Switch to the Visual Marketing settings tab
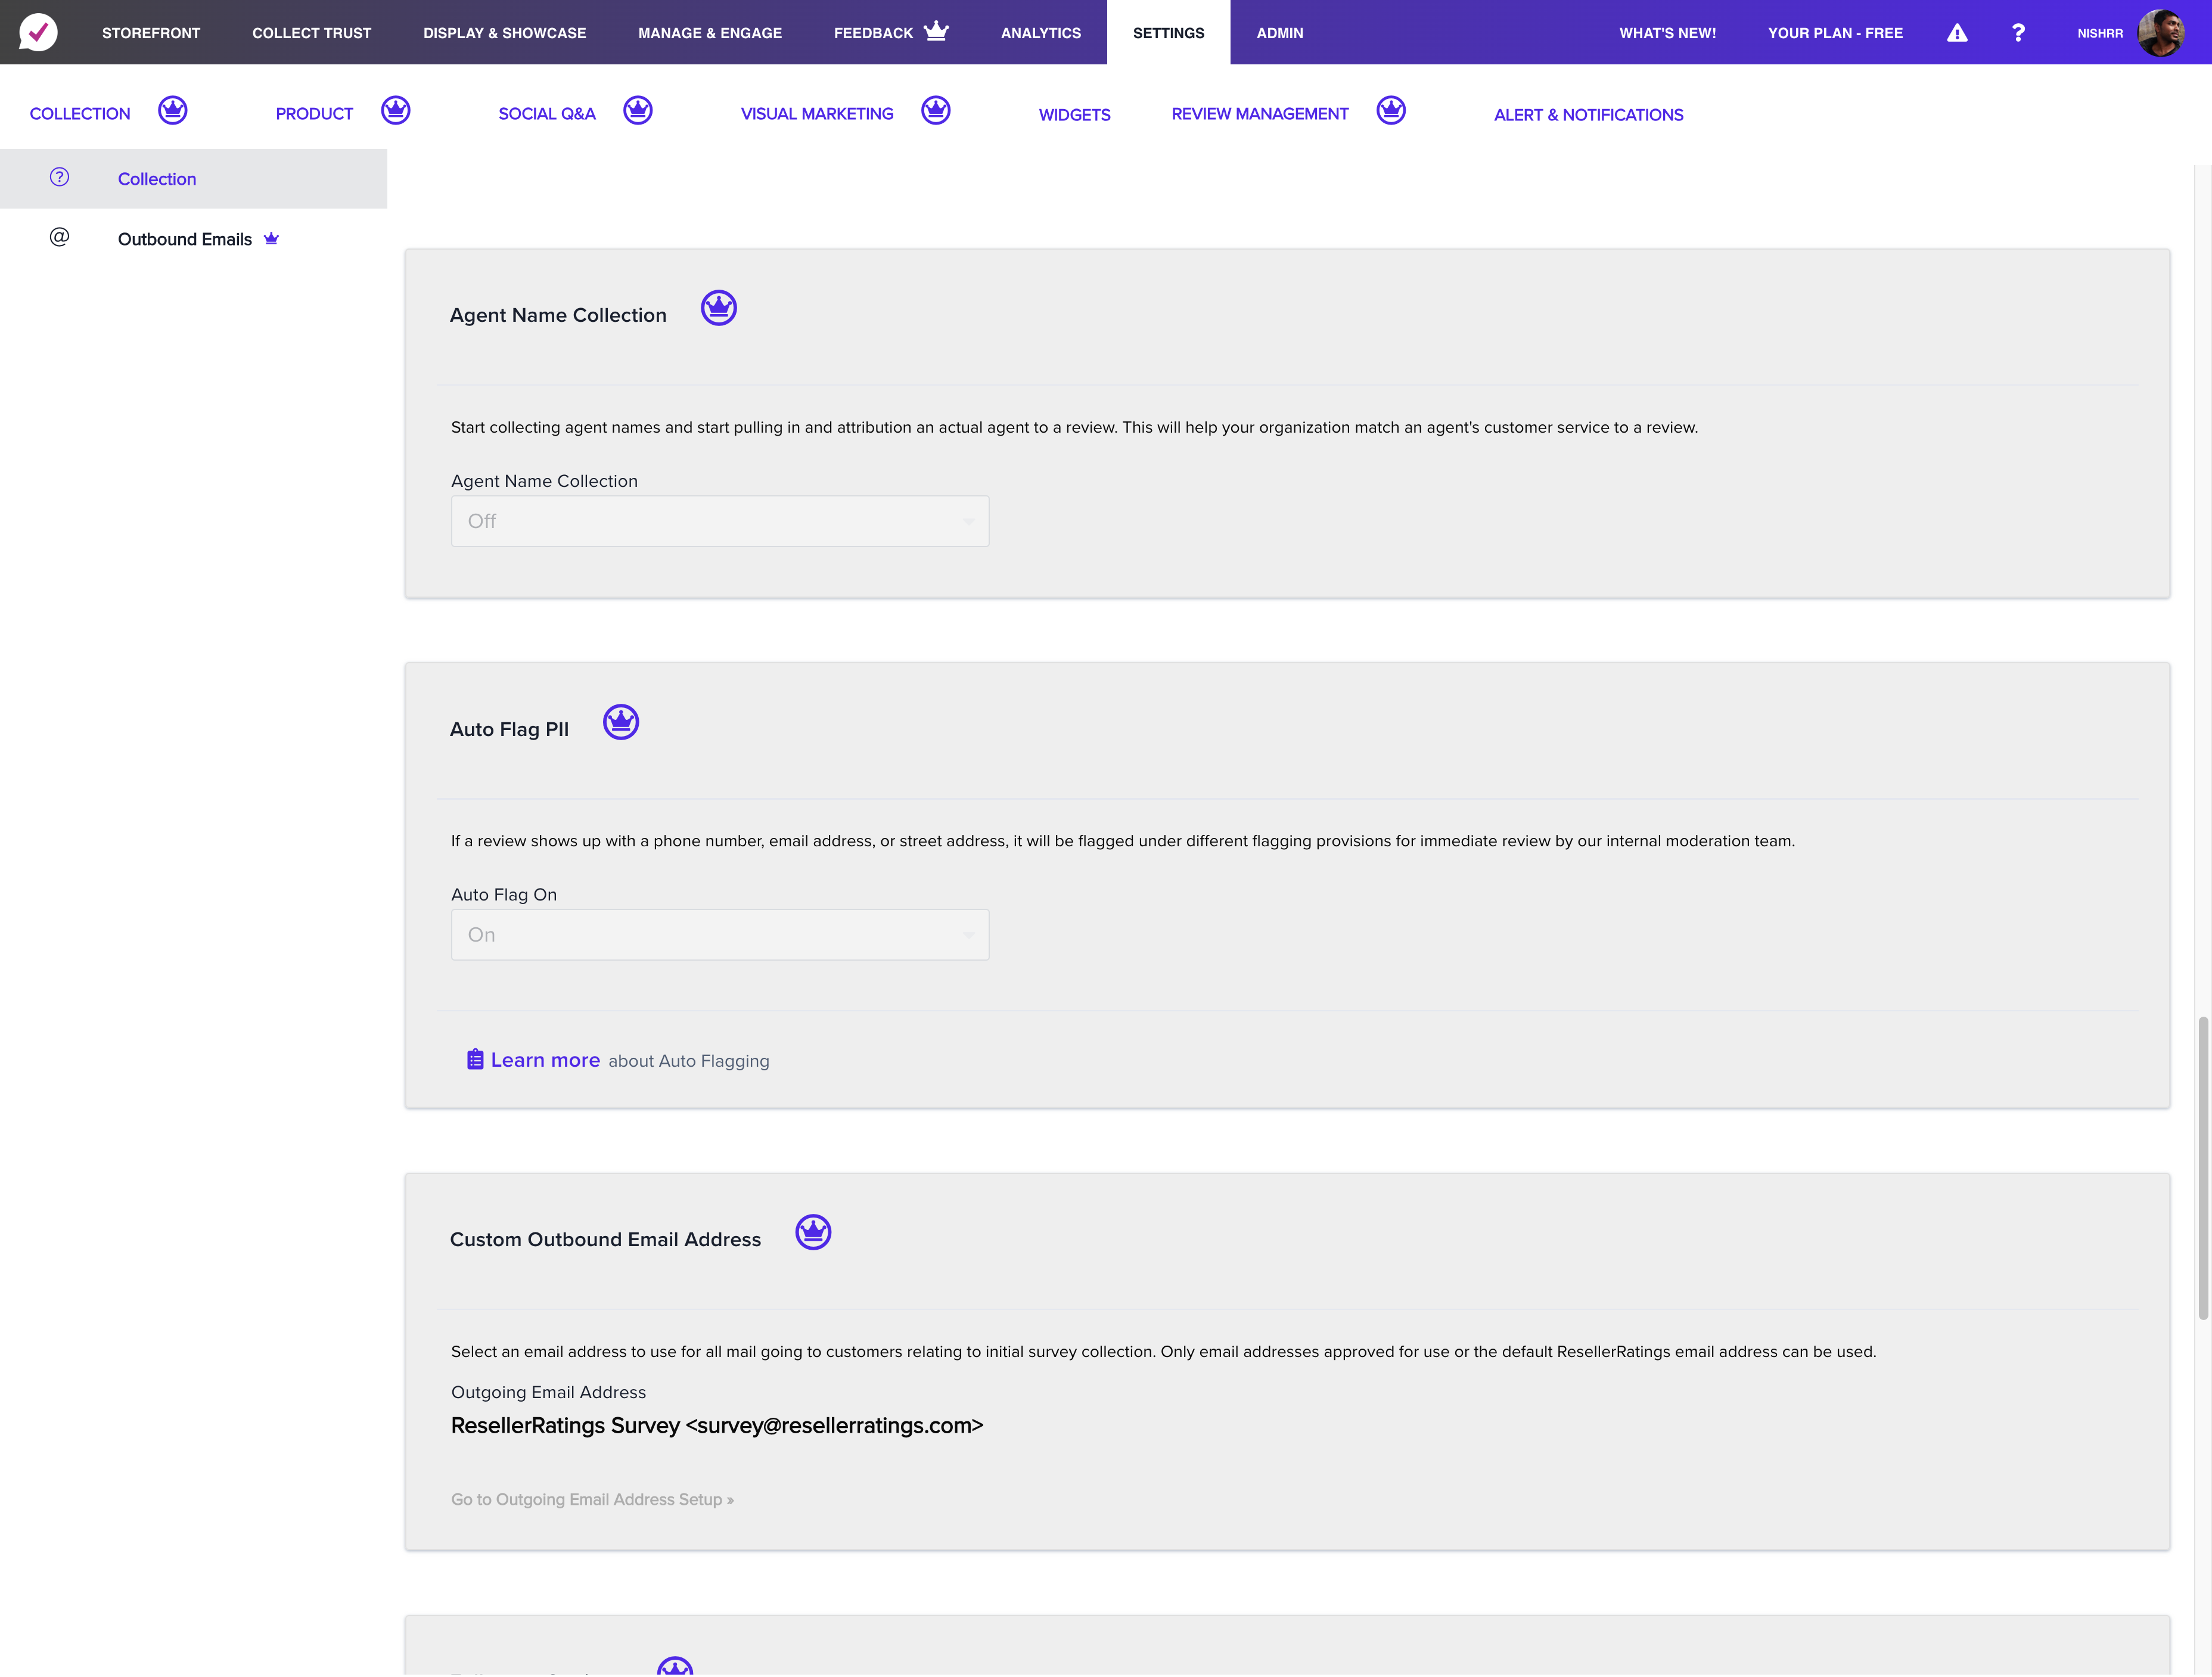 pyautogui.click(x=817, y=114)
